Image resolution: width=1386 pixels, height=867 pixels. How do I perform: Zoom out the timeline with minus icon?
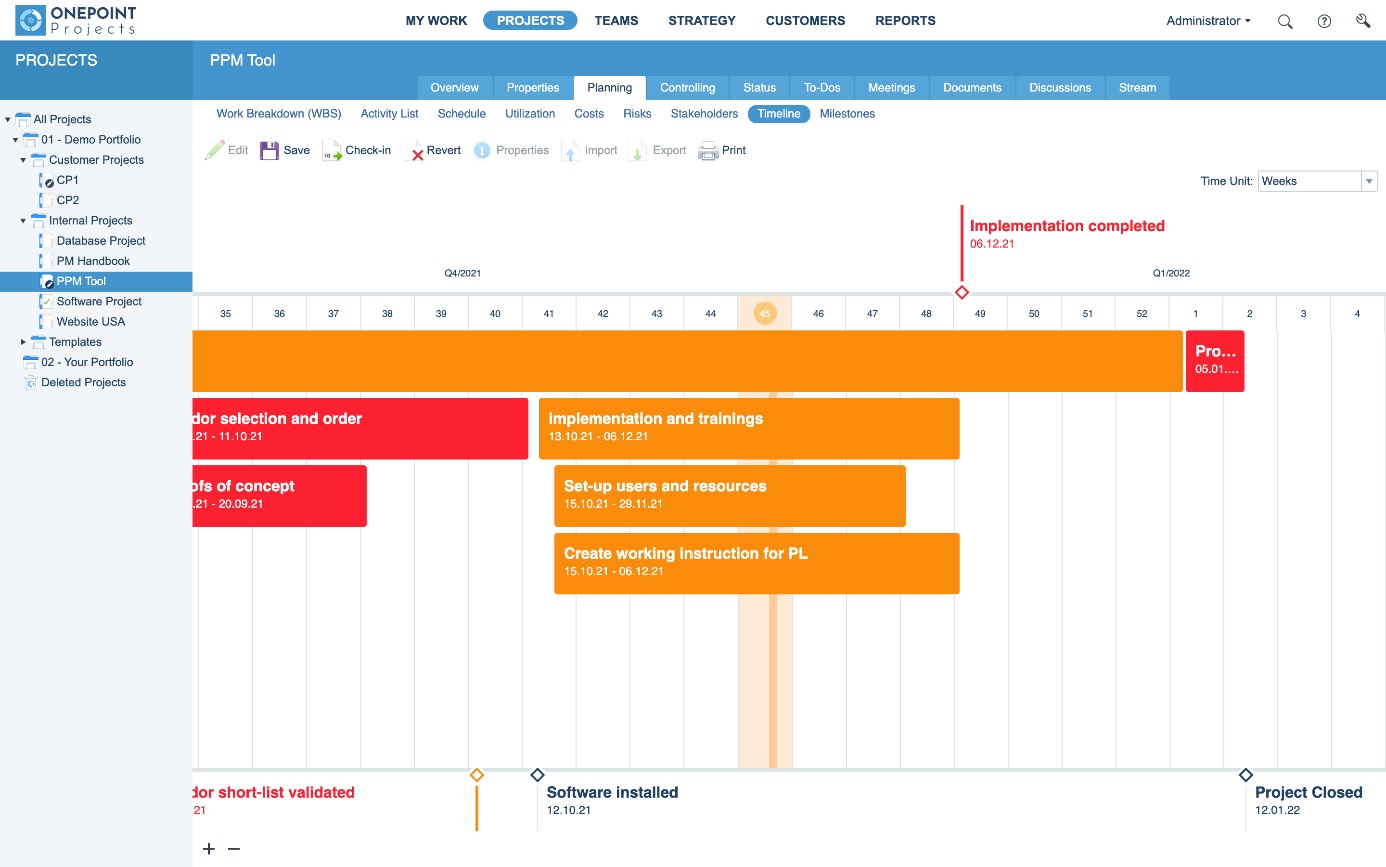click(x=234, y=849)
